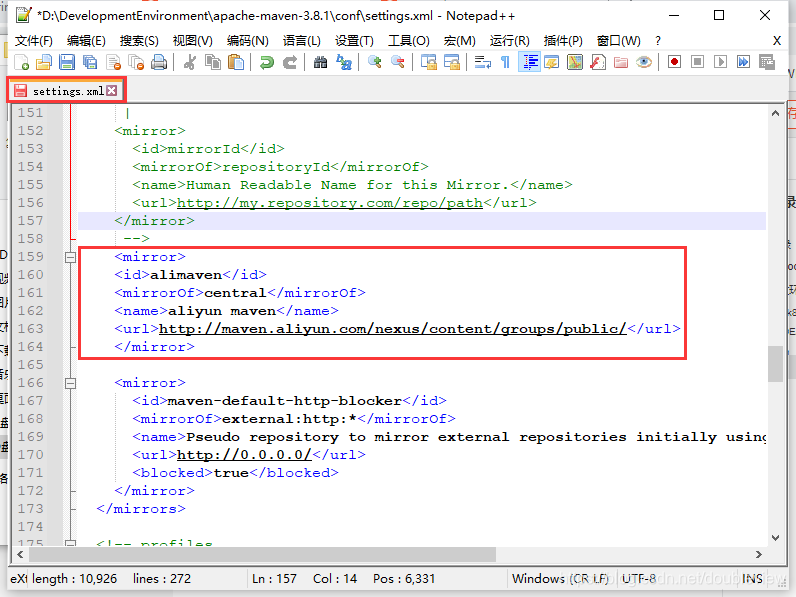
Task: Click the Print toolbar icon
Action: coord(159,62)
